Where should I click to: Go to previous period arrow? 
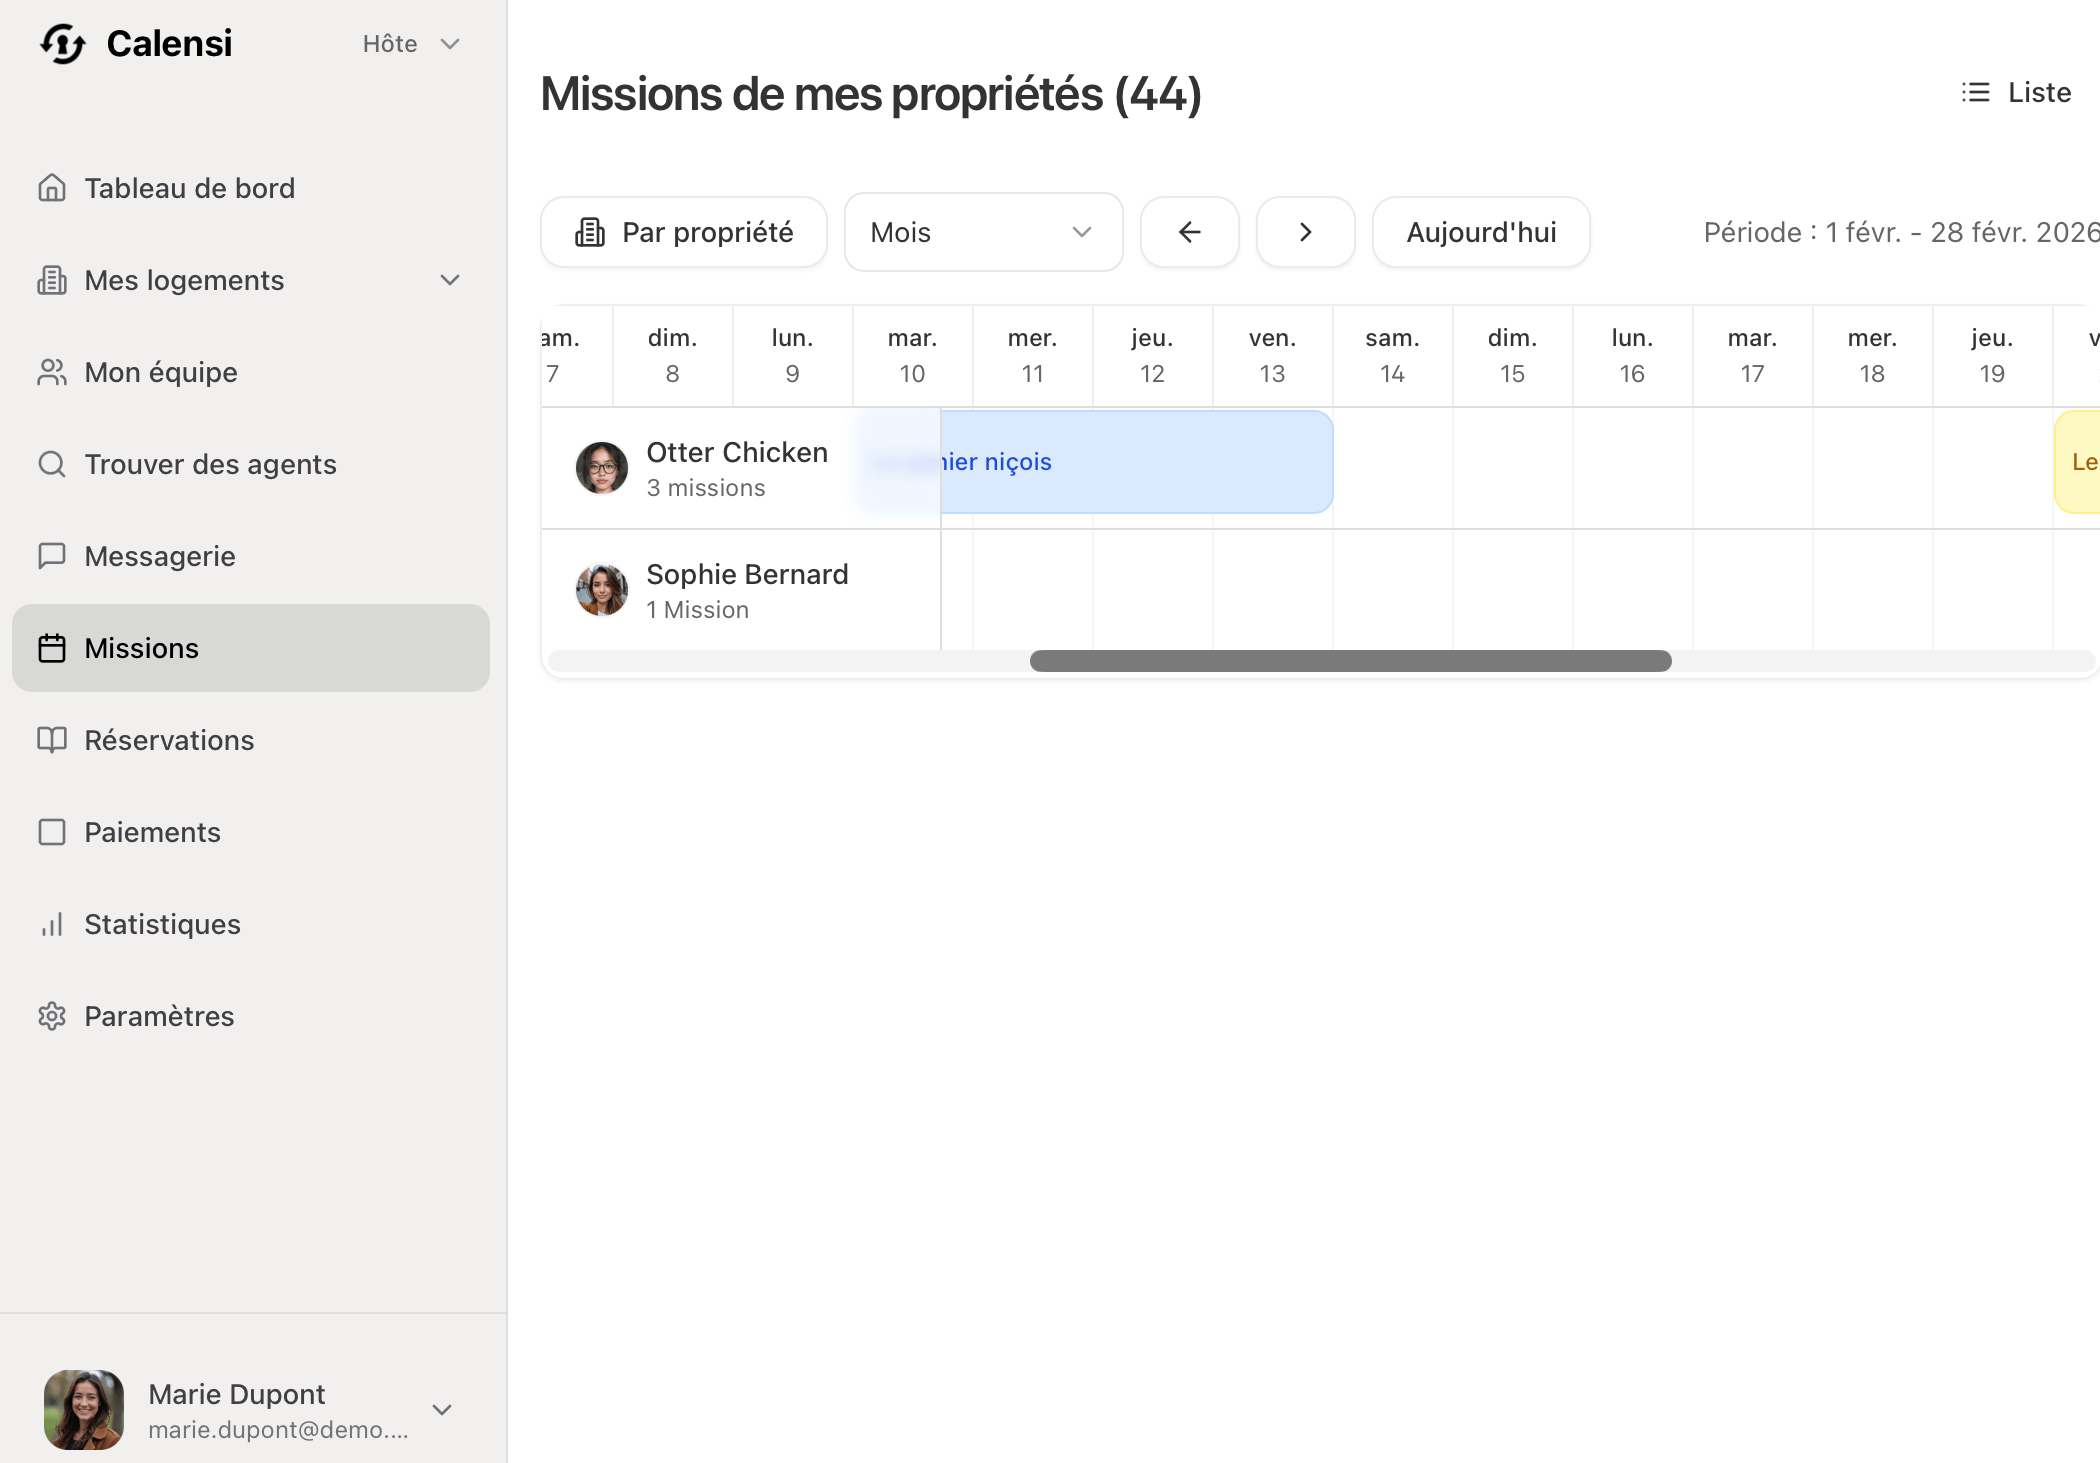pos(1189,232)
